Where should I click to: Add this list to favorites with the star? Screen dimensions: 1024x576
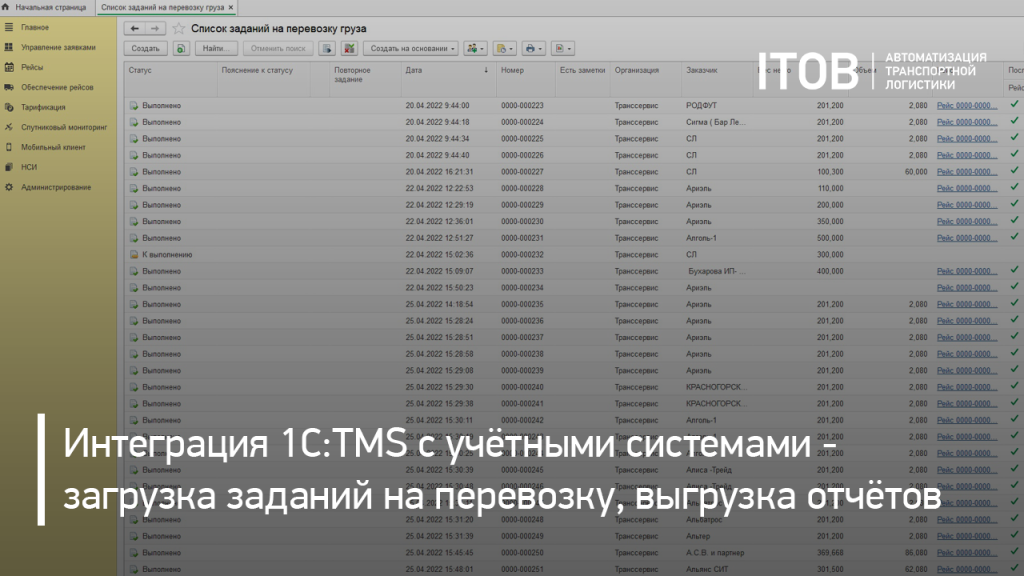(178, 29)
